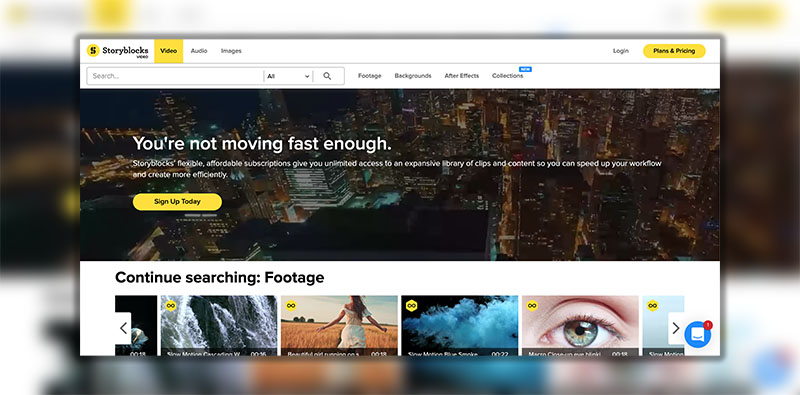
Task: Click the right carousel arrow
Action: (x=676, y=328)
